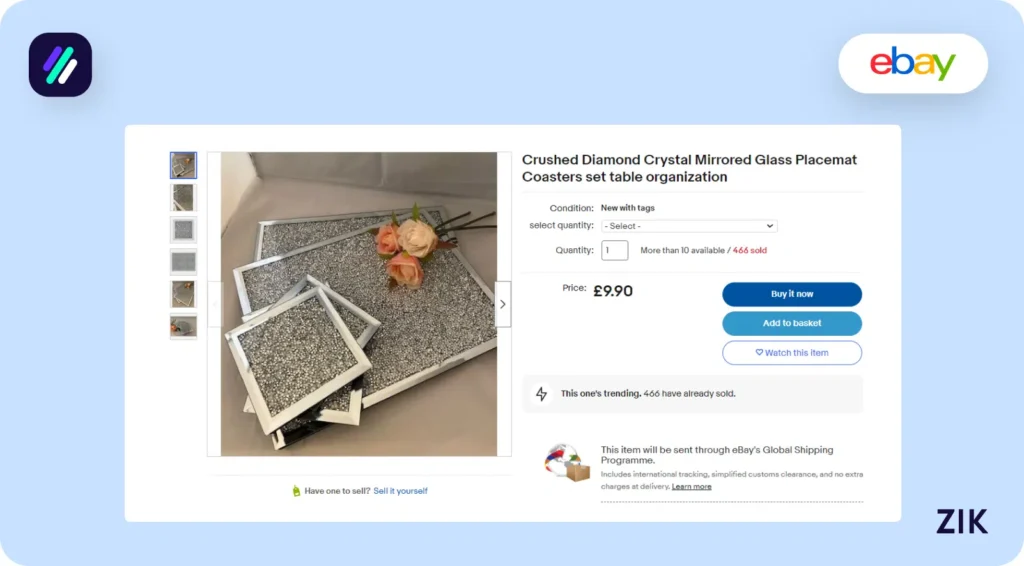Open the Sell it yourself link
The width and height of the screenshot is (1024, 566).
click(x=400, y=491)
